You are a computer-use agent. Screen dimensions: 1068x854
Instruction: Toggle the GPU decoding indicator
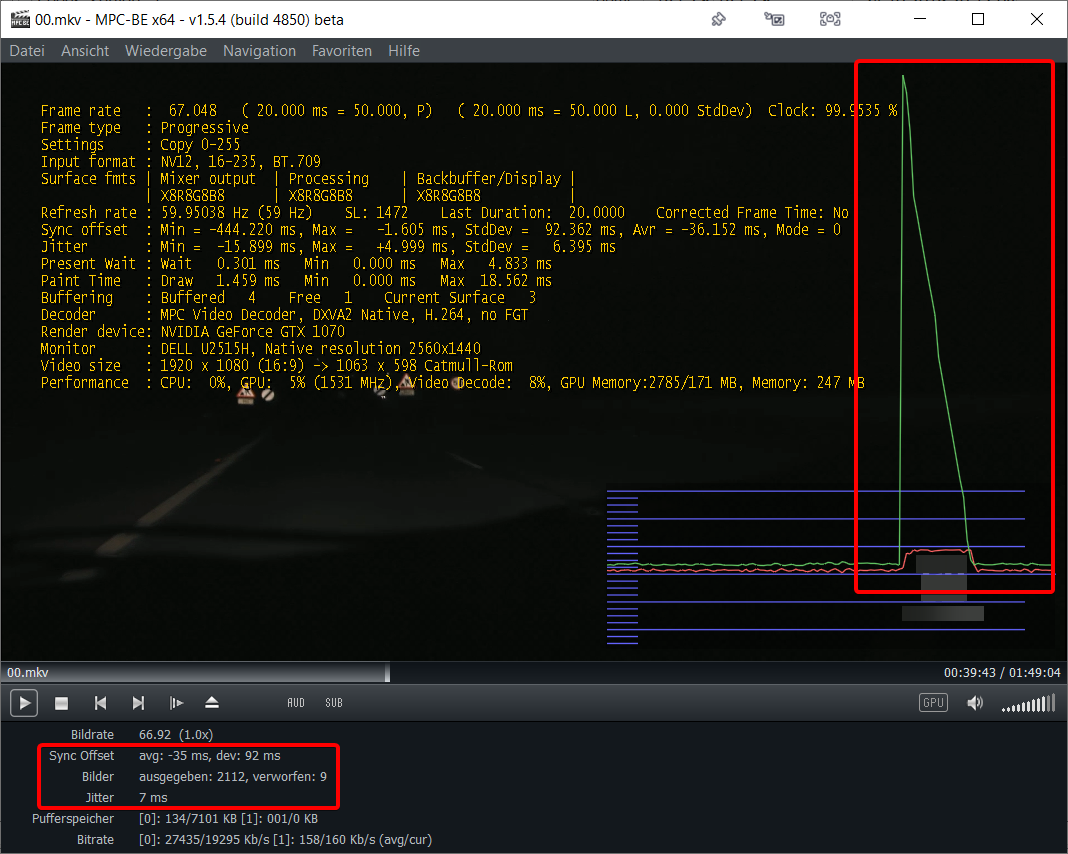(x=933, y=703)
